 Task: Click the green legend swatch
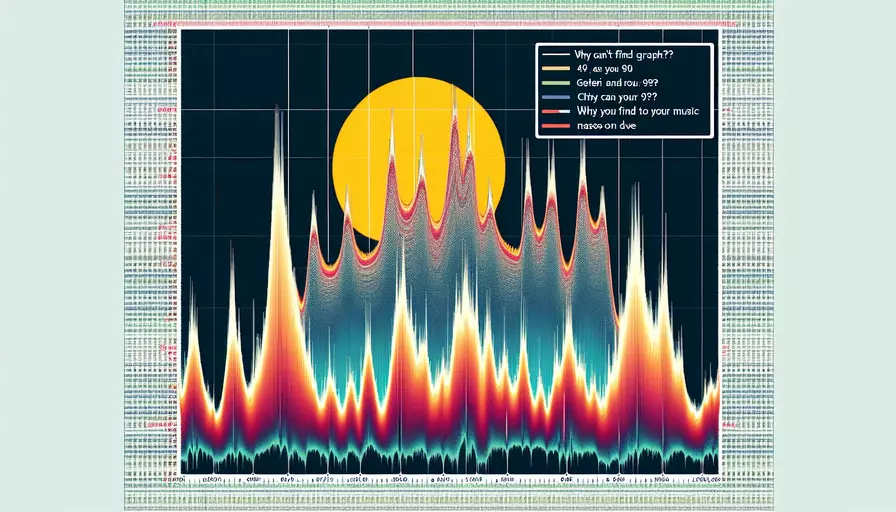(x=555, y=83)
